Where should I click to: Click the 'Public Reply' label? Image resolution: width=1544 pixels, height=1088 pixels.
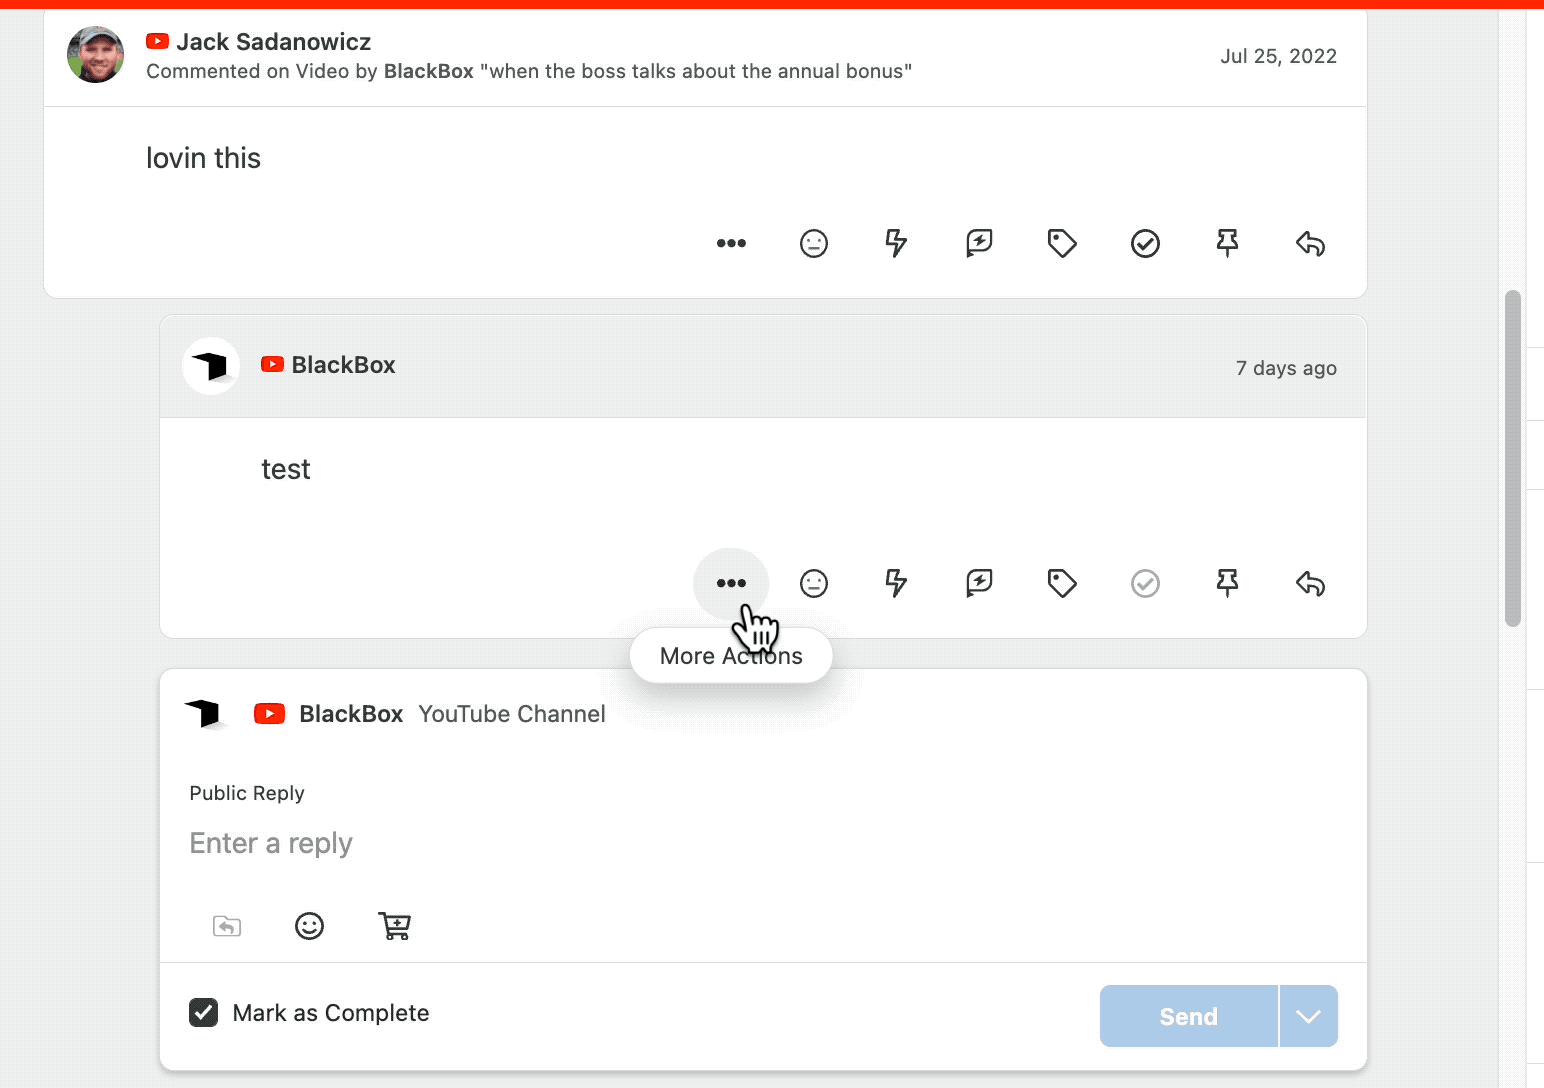point(247,793)
